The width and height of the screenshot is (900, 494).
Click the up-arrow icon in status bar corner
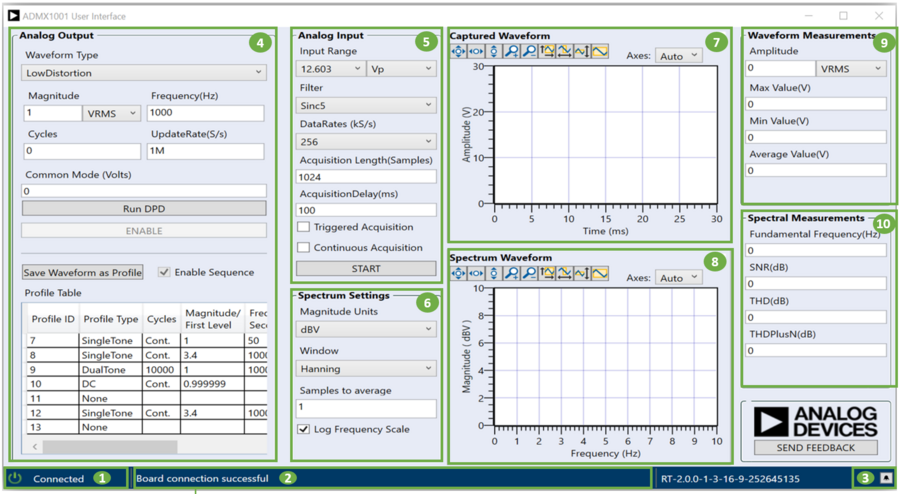(886, 478)
